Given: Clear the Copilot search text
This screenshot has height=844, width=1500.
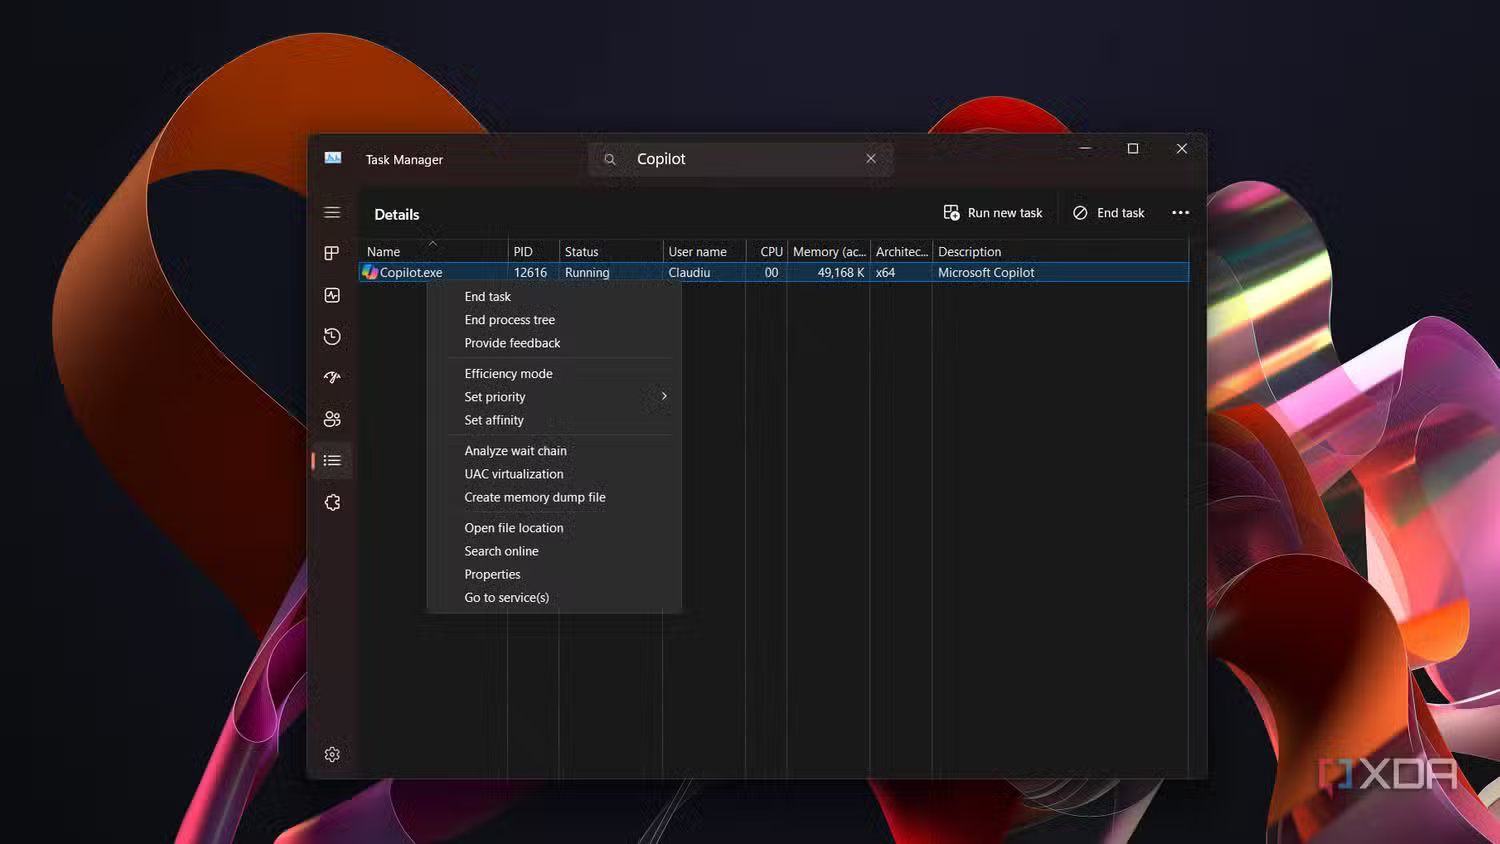Looking at the screenshot, I should (x=871, y=159).
